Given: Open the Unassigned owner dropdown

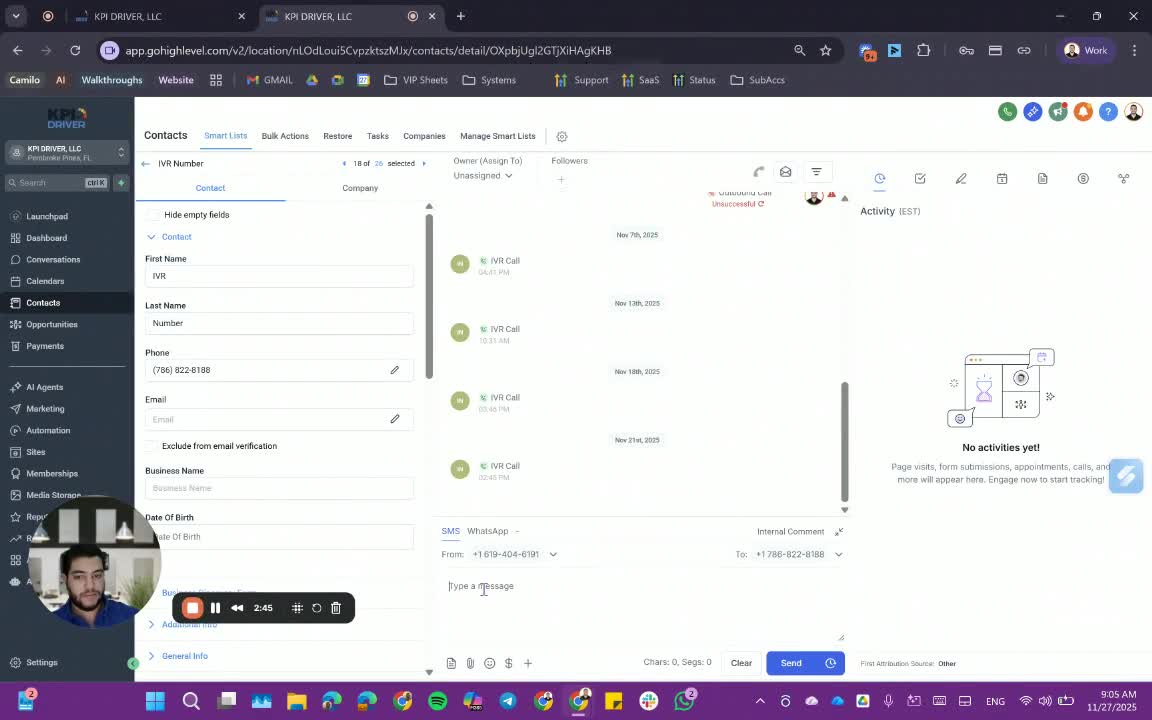Looking at the screenshot, I should coord(483,176).
